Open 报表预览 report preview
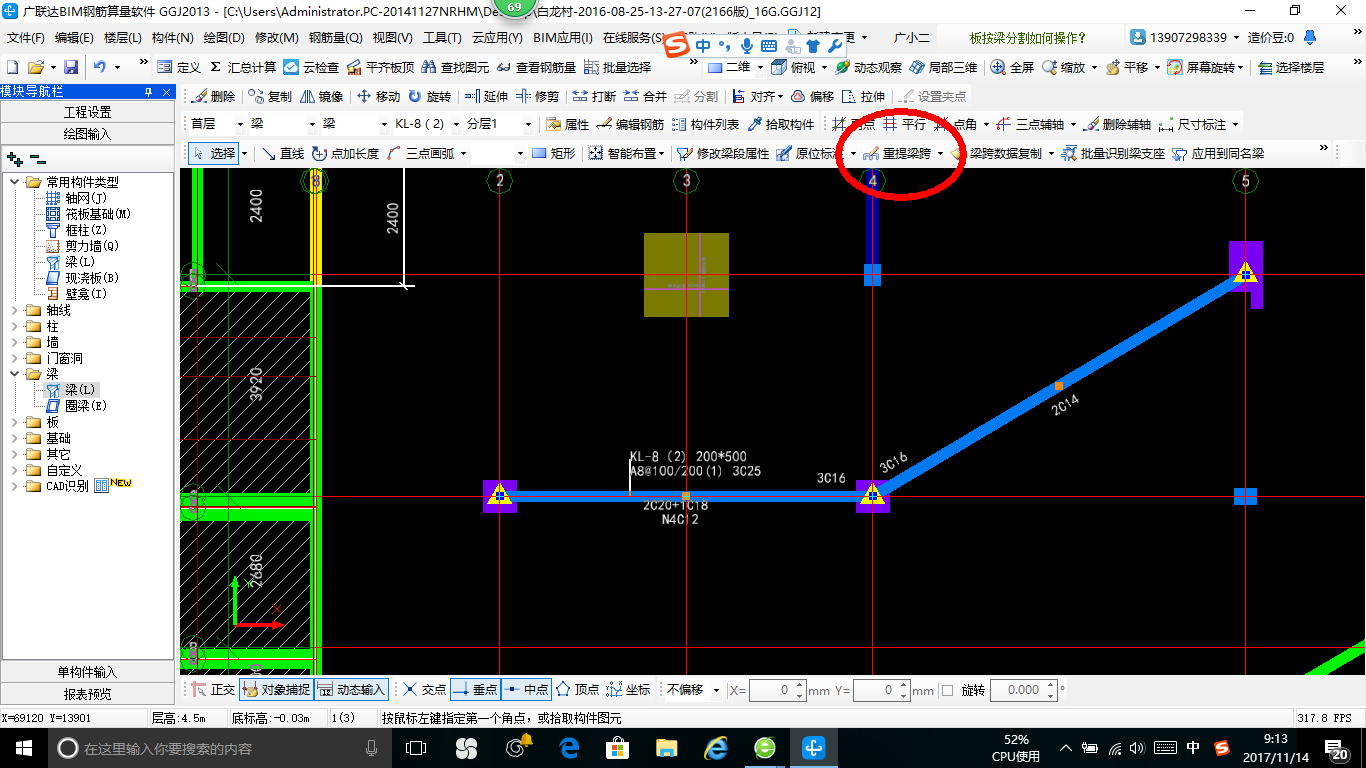Screen dimensions: 1366x768 click(x=88, y=693)
